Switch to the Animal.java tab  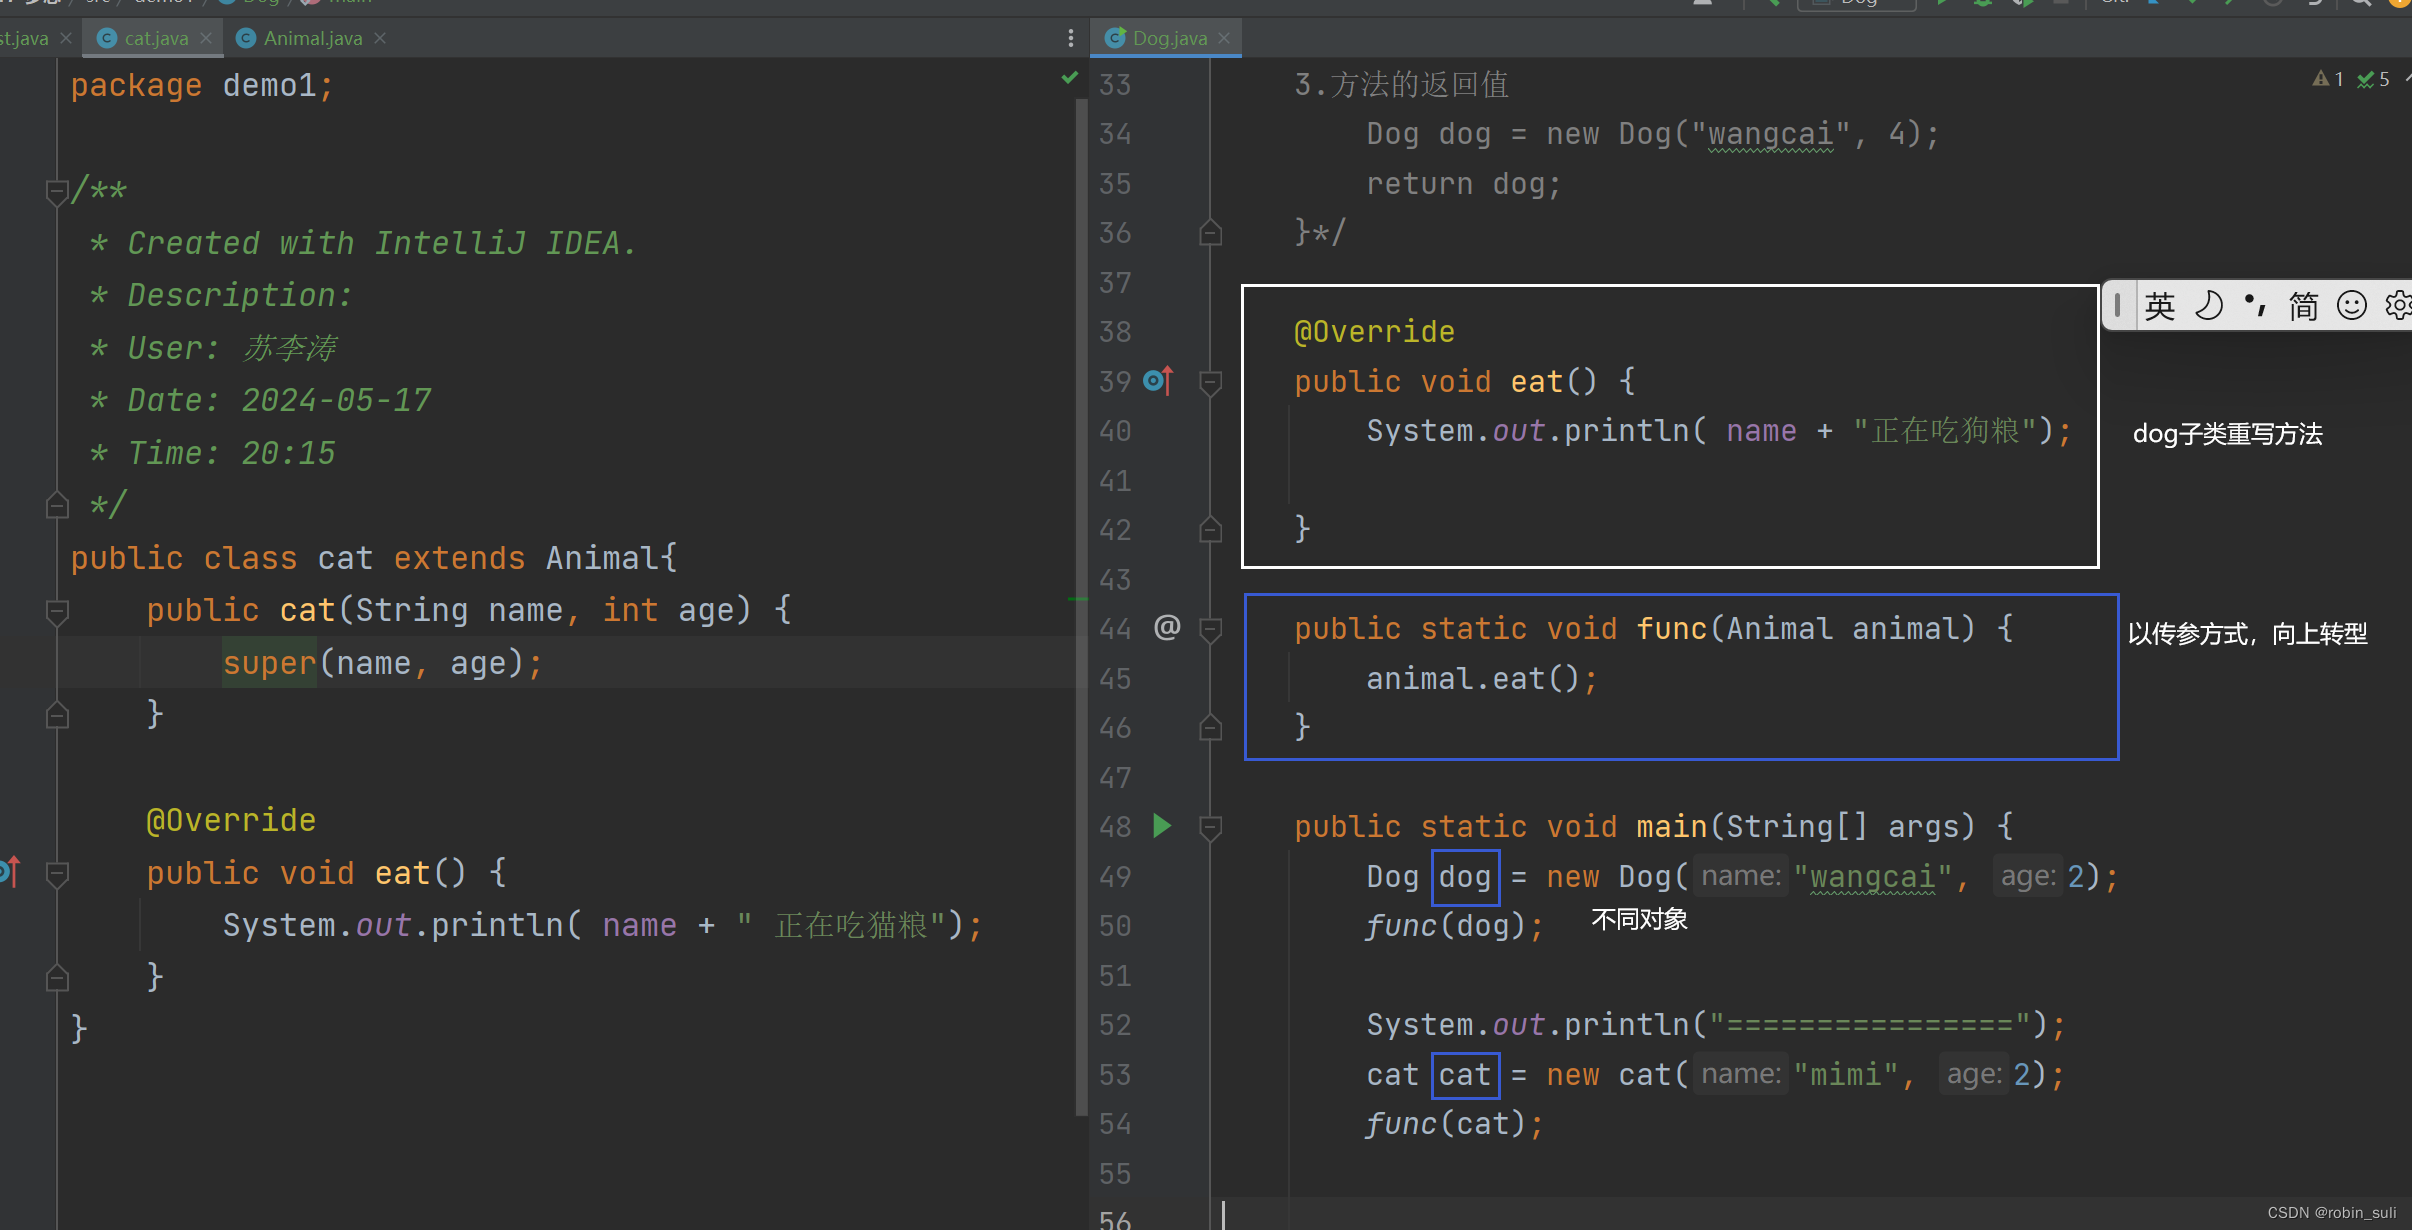tap(312, 38)
